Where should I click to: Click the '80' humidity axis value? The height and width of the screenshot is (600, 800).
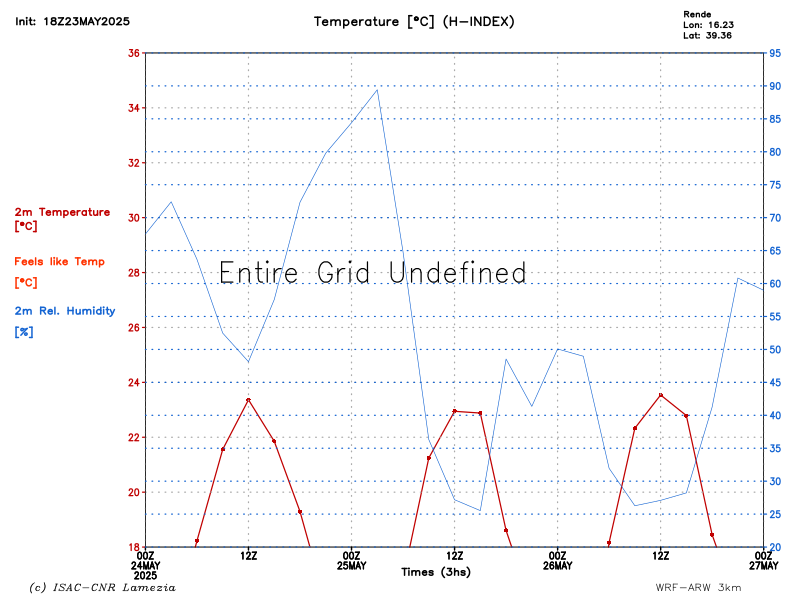click(775, 152)
